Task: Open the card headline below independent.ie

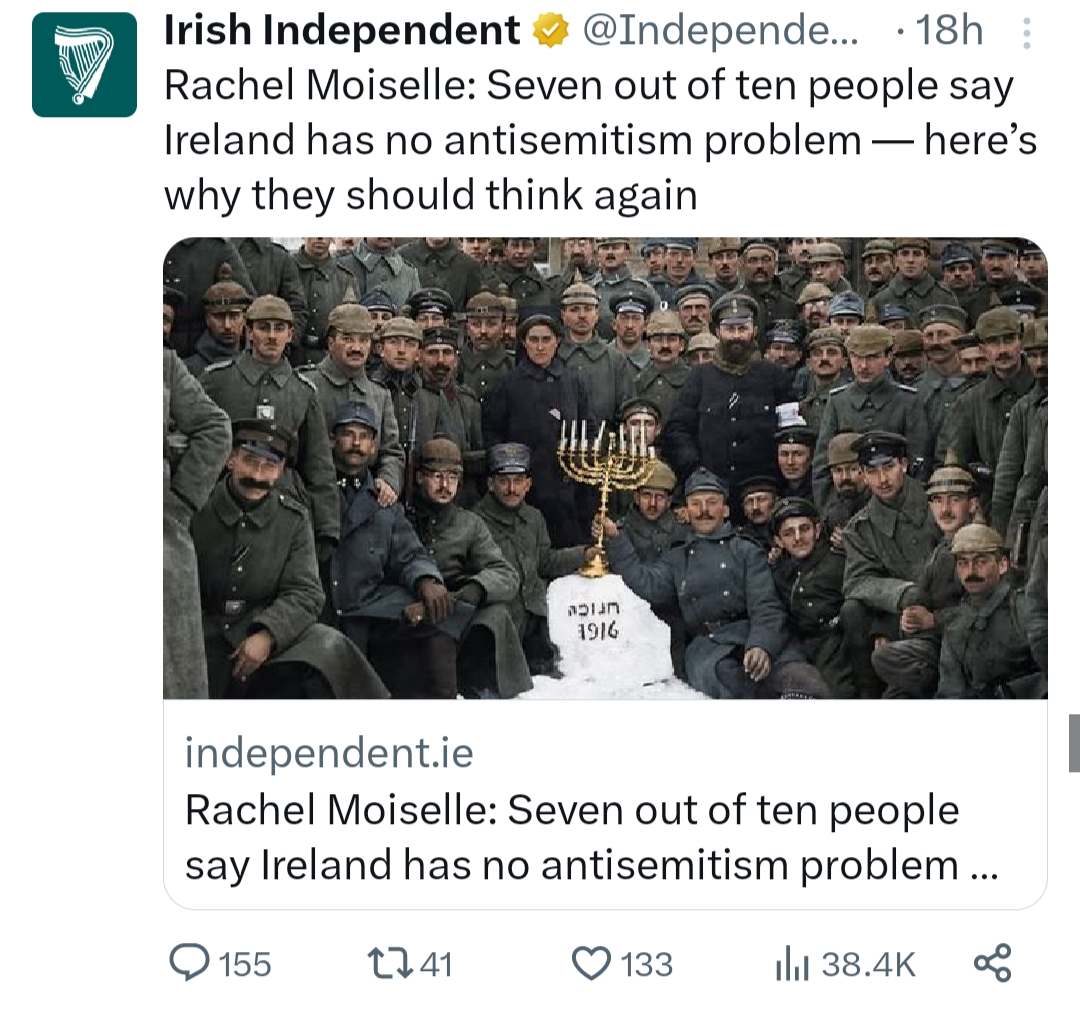Action: click(592, 837)
